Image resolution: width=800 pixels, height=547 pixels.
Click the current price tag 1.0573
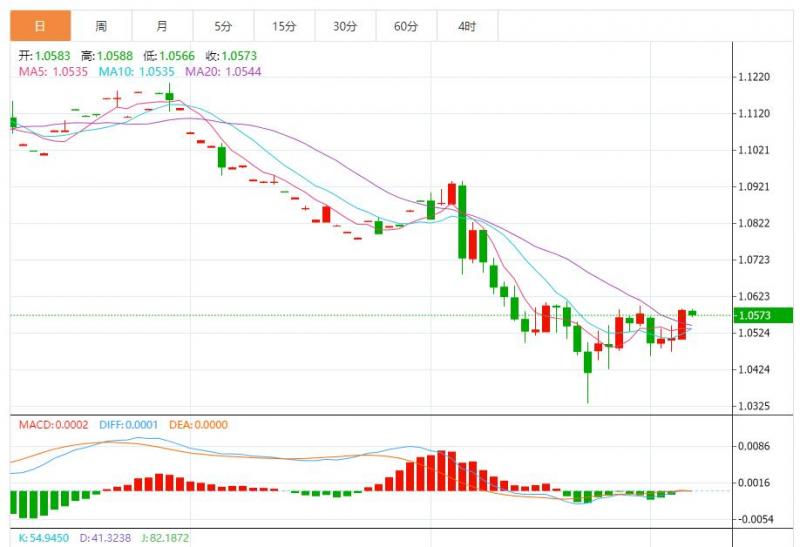(x=763, y=315)
